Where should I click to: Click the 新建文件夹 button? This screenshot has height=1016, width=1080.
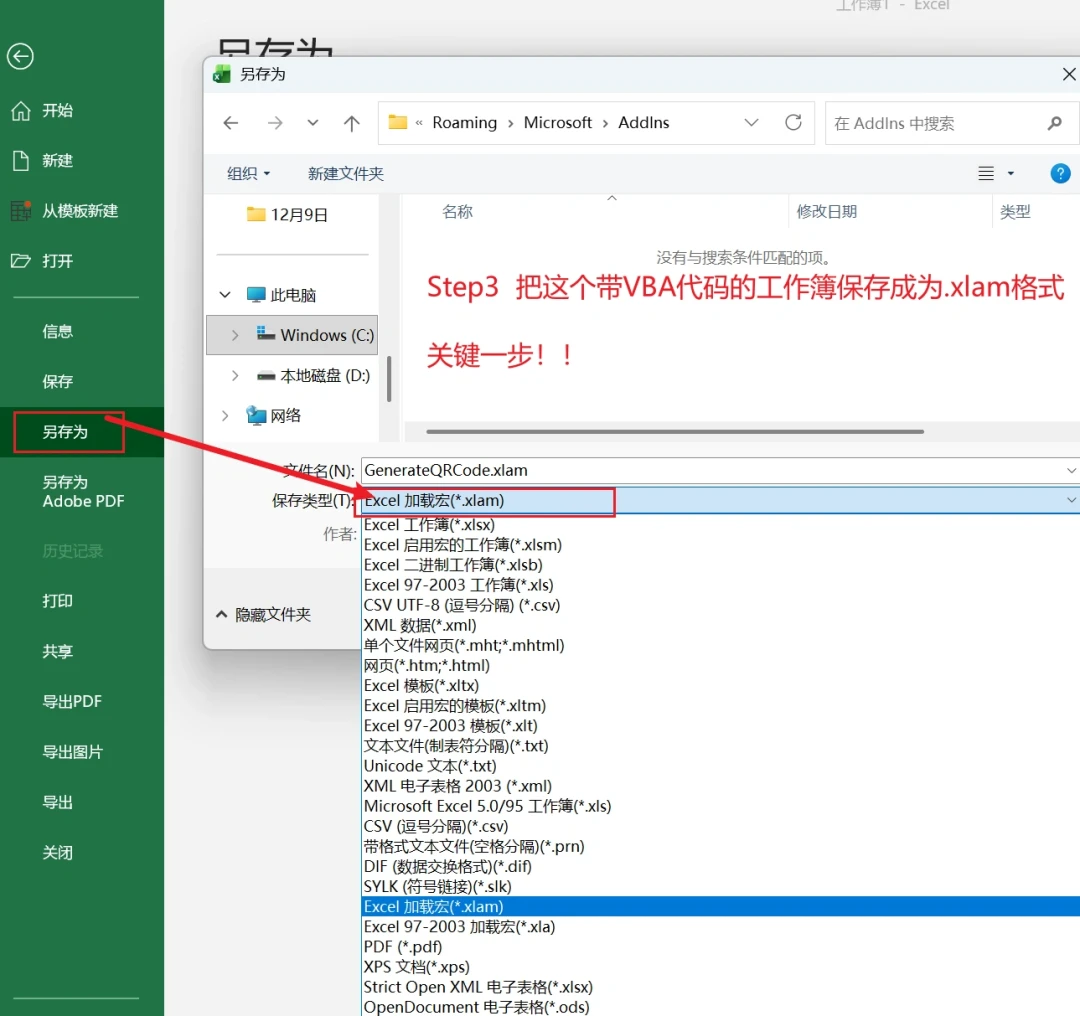tap(345, 174)
